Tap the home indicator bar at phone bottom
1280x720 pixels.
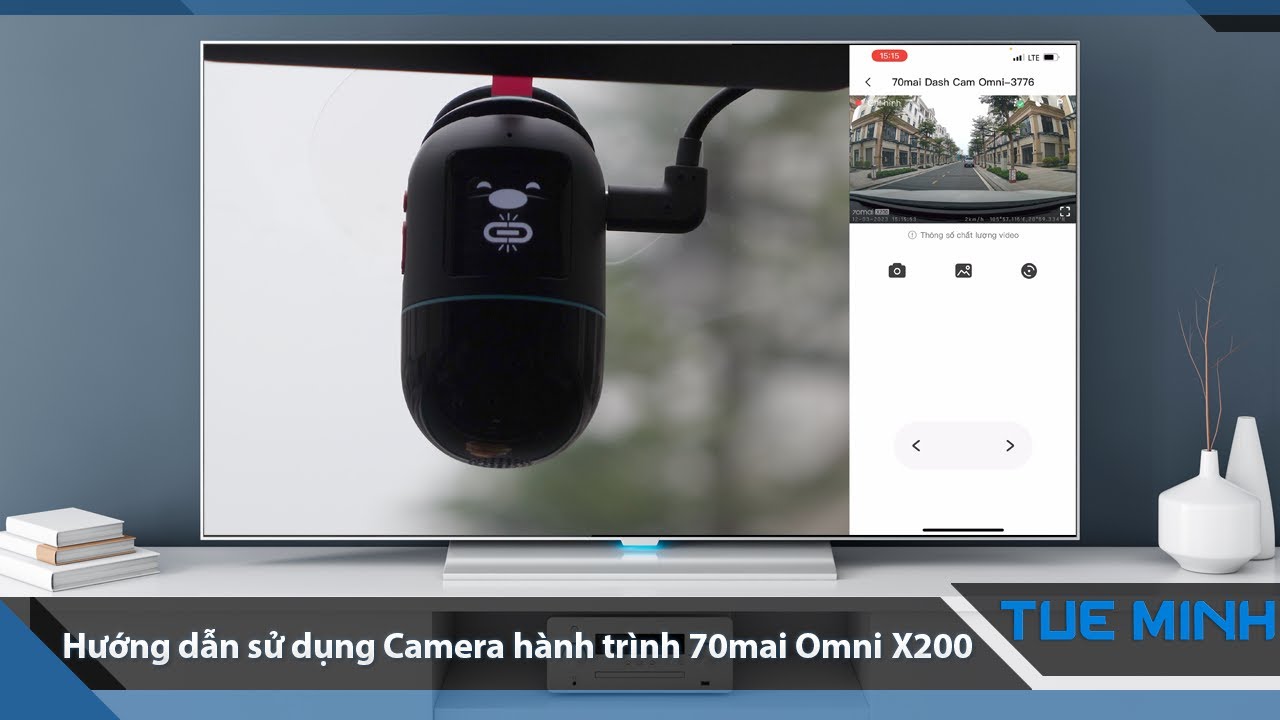[x=963, y=530]
